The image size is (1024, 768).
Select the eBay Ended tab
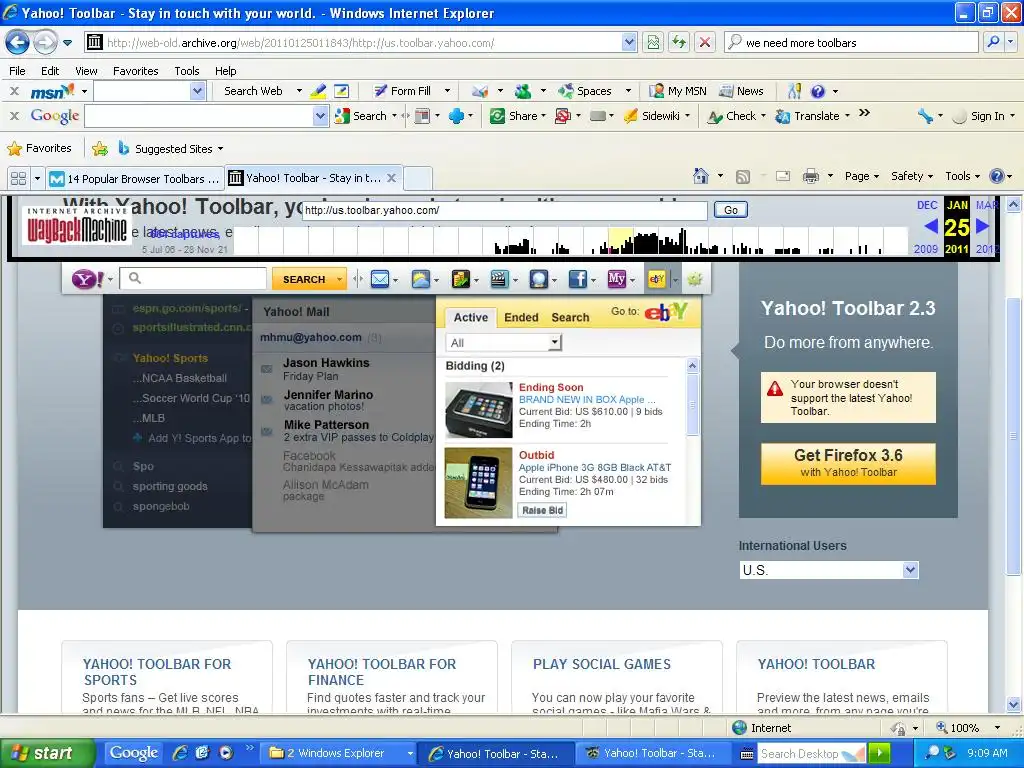pos(521,317)
